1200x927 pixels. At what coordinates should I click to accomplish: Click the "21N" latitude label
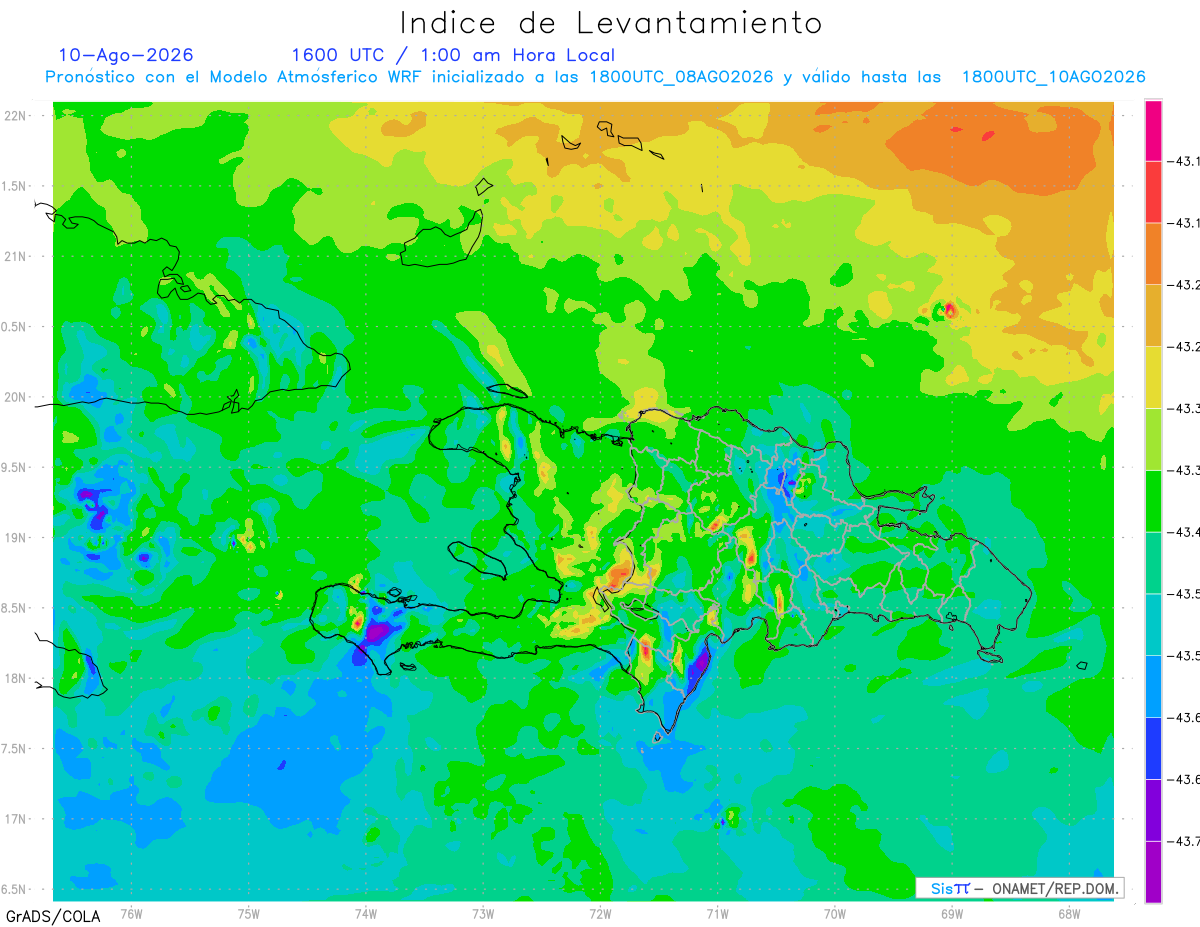(15, 256)
